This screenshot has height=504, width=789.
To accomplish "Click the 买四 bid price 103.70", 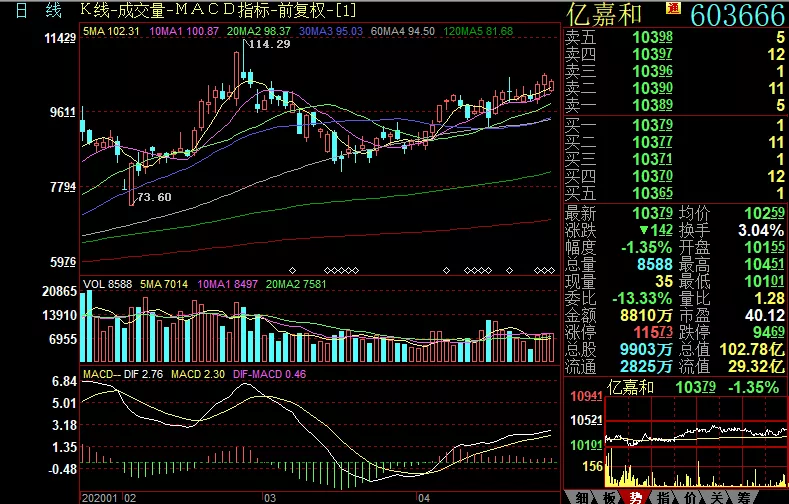I will click(x=652, y=177).
